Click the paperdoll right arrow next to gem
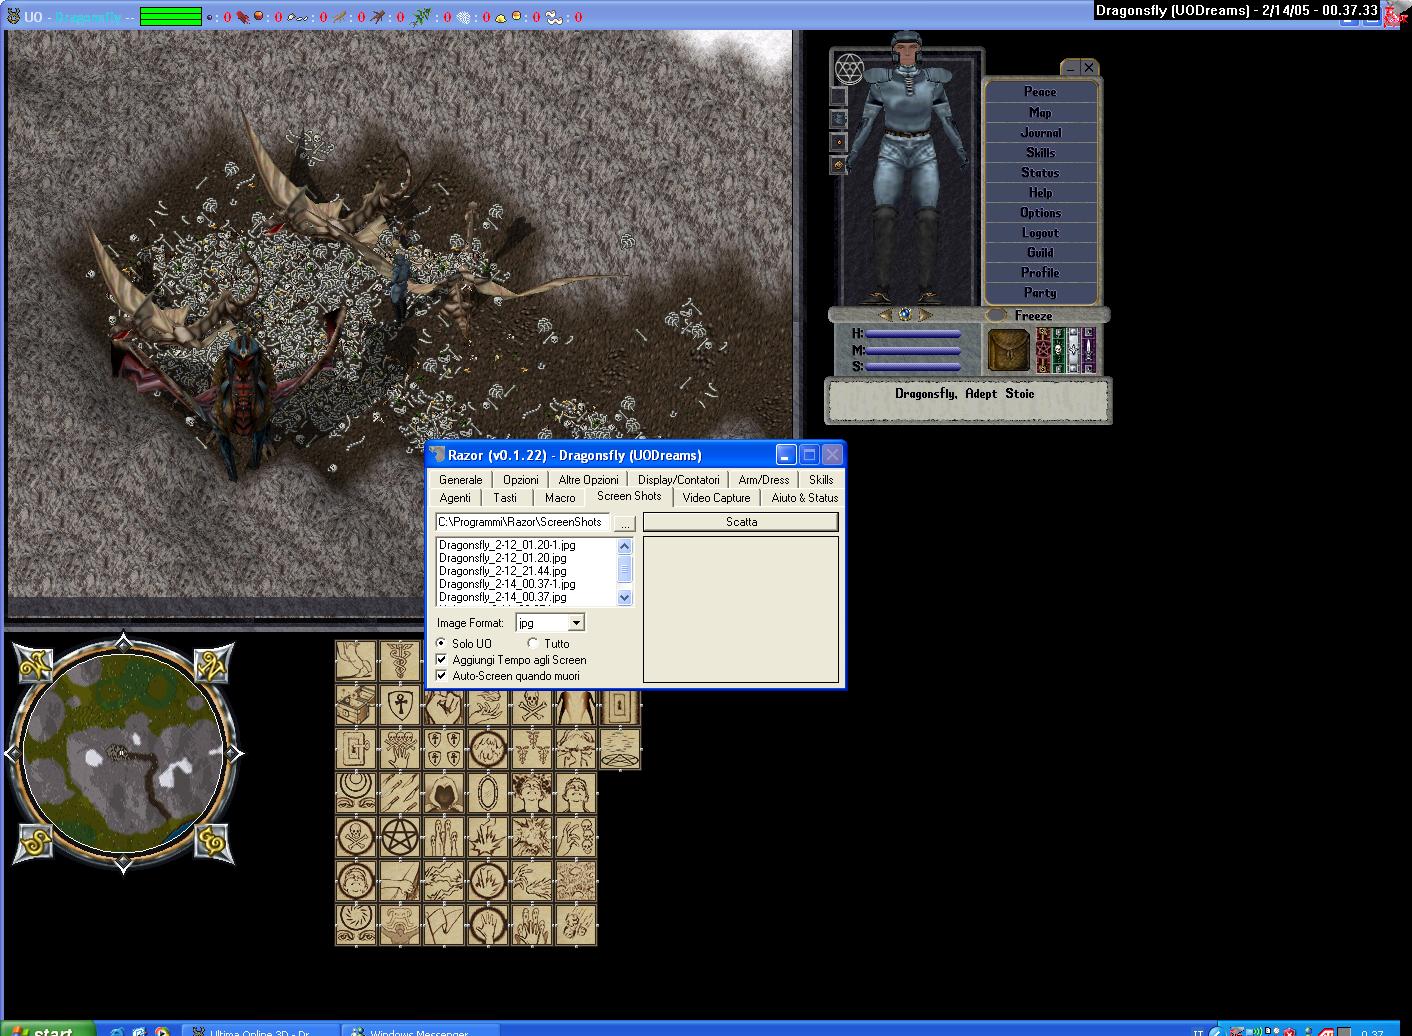1412x1036 pixels. [x=925, y=314]
